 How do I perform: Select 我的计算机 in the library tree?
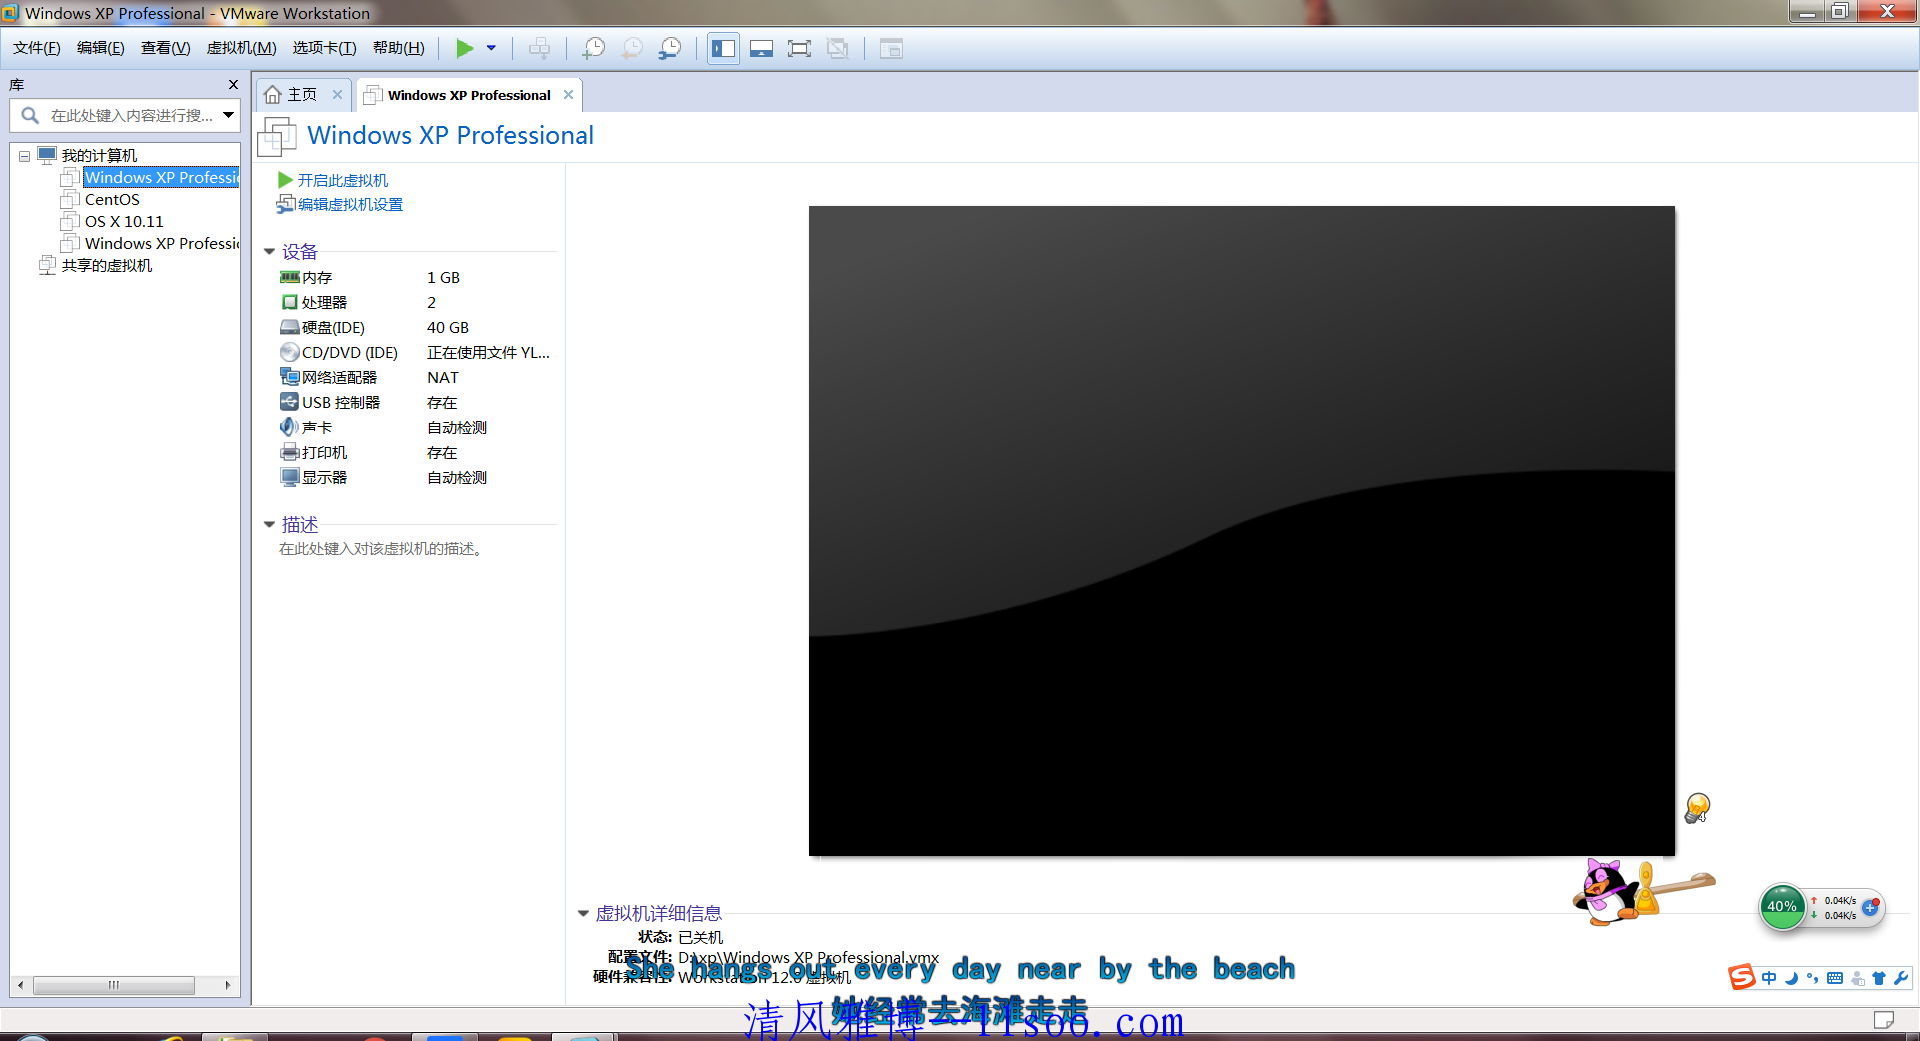(99, 155)
